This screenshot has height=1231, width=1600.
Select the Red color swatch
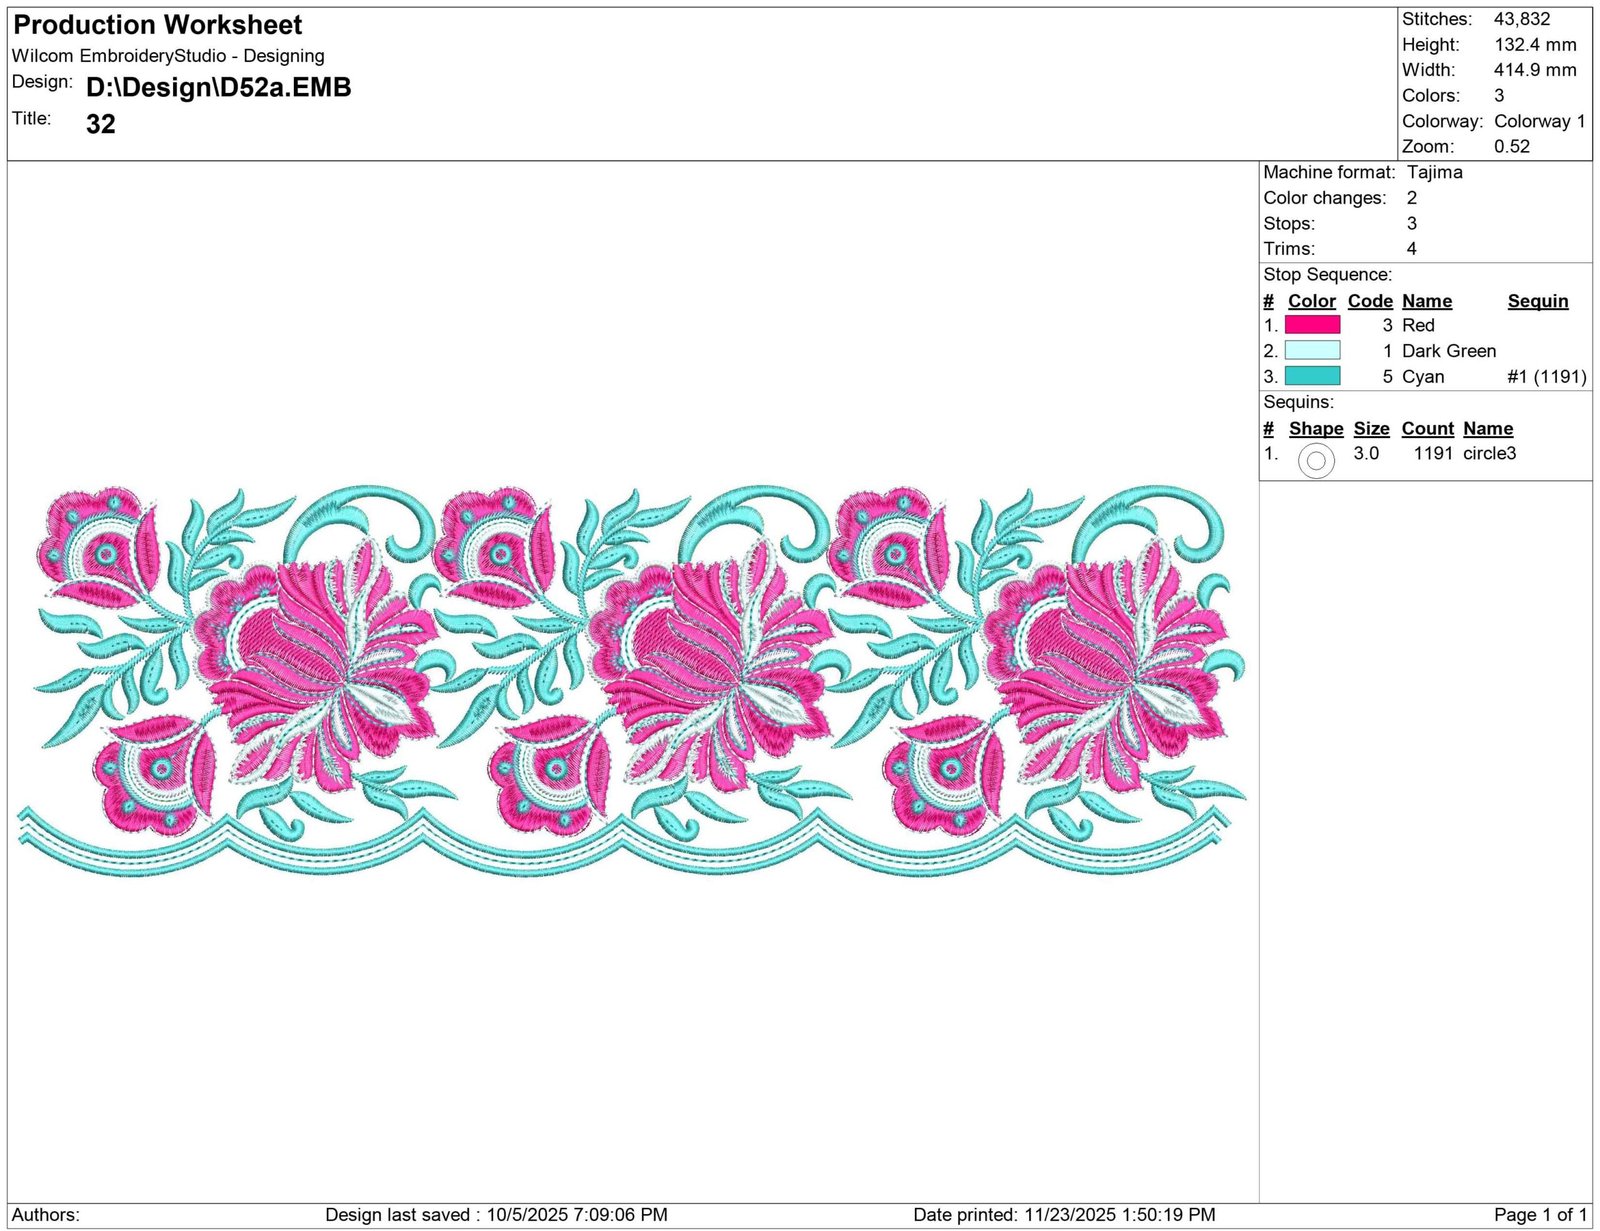[1312, 325]
